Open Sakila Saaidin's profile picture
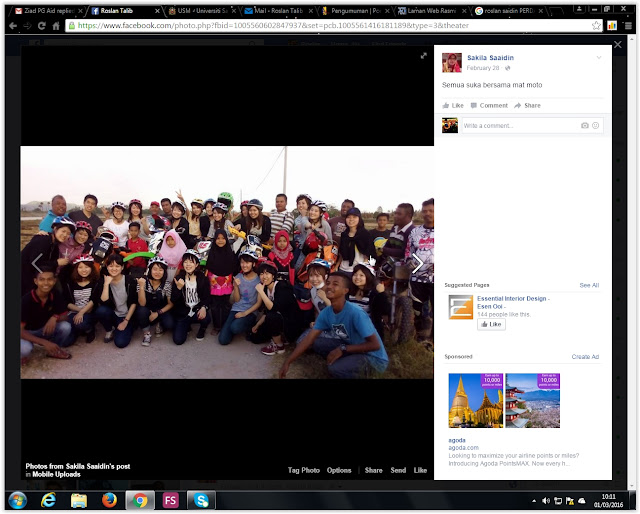 [452, 62]
